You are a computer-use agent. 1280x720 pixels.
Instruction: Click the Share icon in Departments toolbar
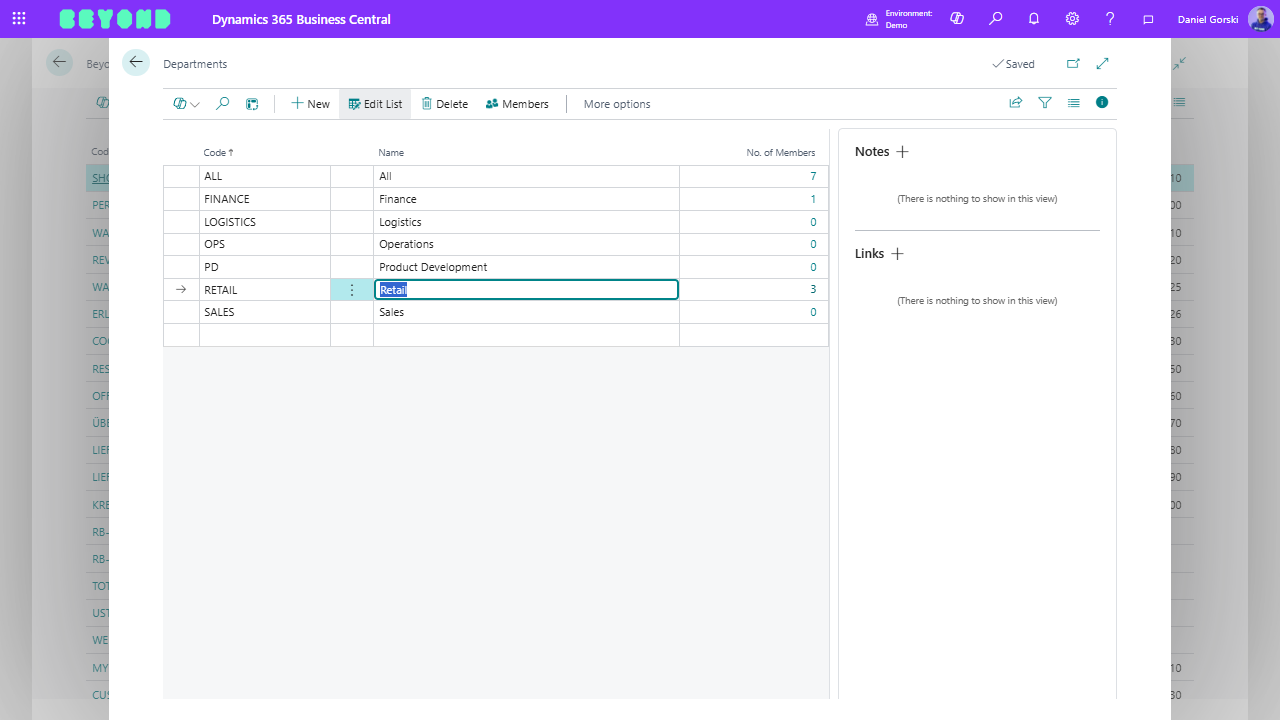pos(1016,103)
